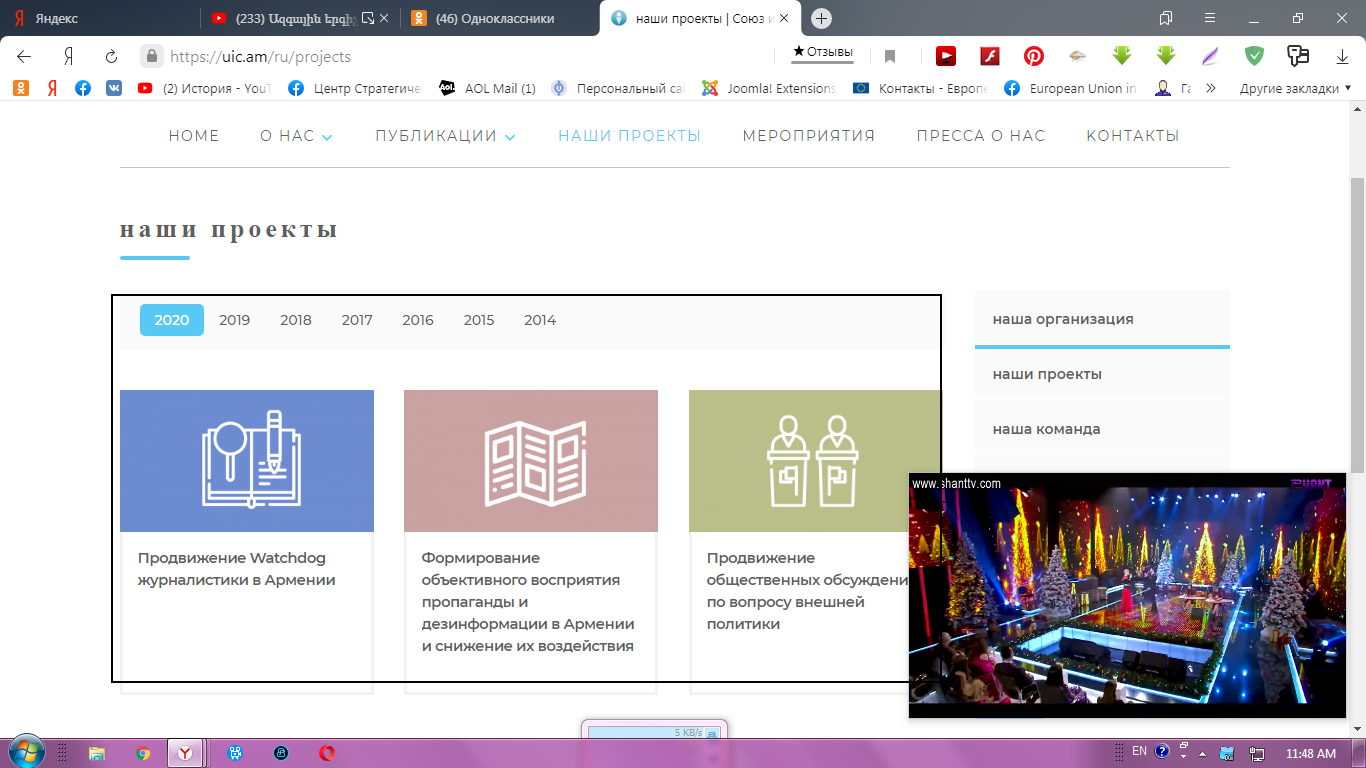Viewport: 1366px width, 768px height.
Task: Switch to the Одноклассники browser tab
Action: pyautogui.click(x=495, y=18)
